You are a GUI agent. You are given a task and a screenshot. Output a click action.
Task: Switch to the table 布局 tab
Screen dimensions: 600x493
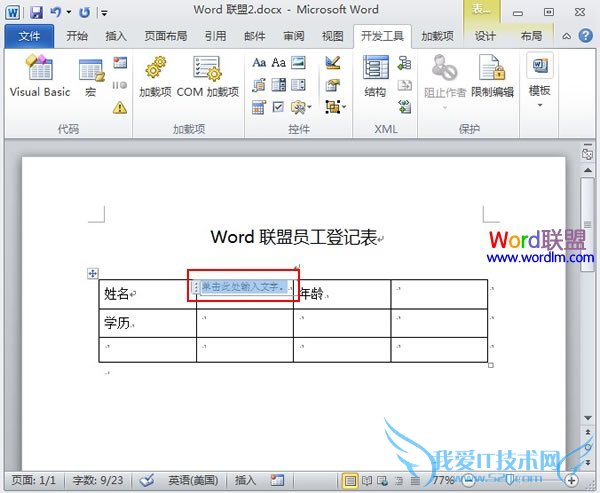tap(531, 36)
